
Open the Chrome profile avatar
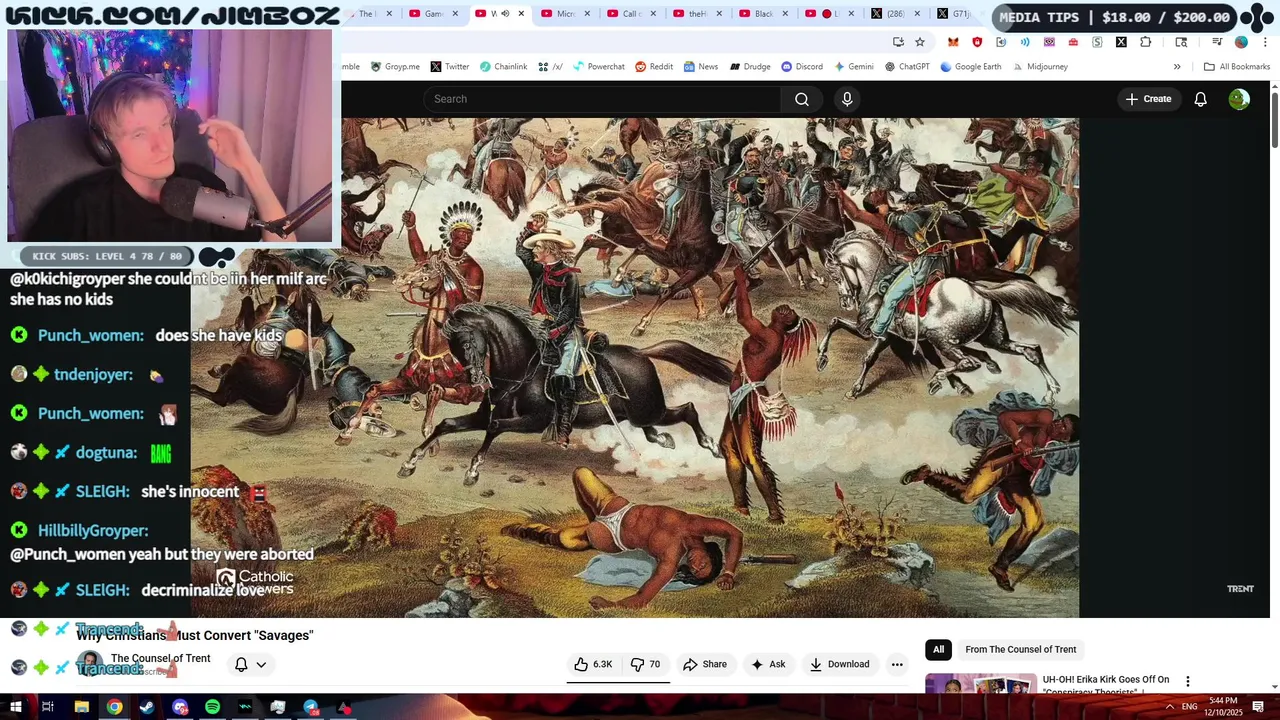[1241, 42]
